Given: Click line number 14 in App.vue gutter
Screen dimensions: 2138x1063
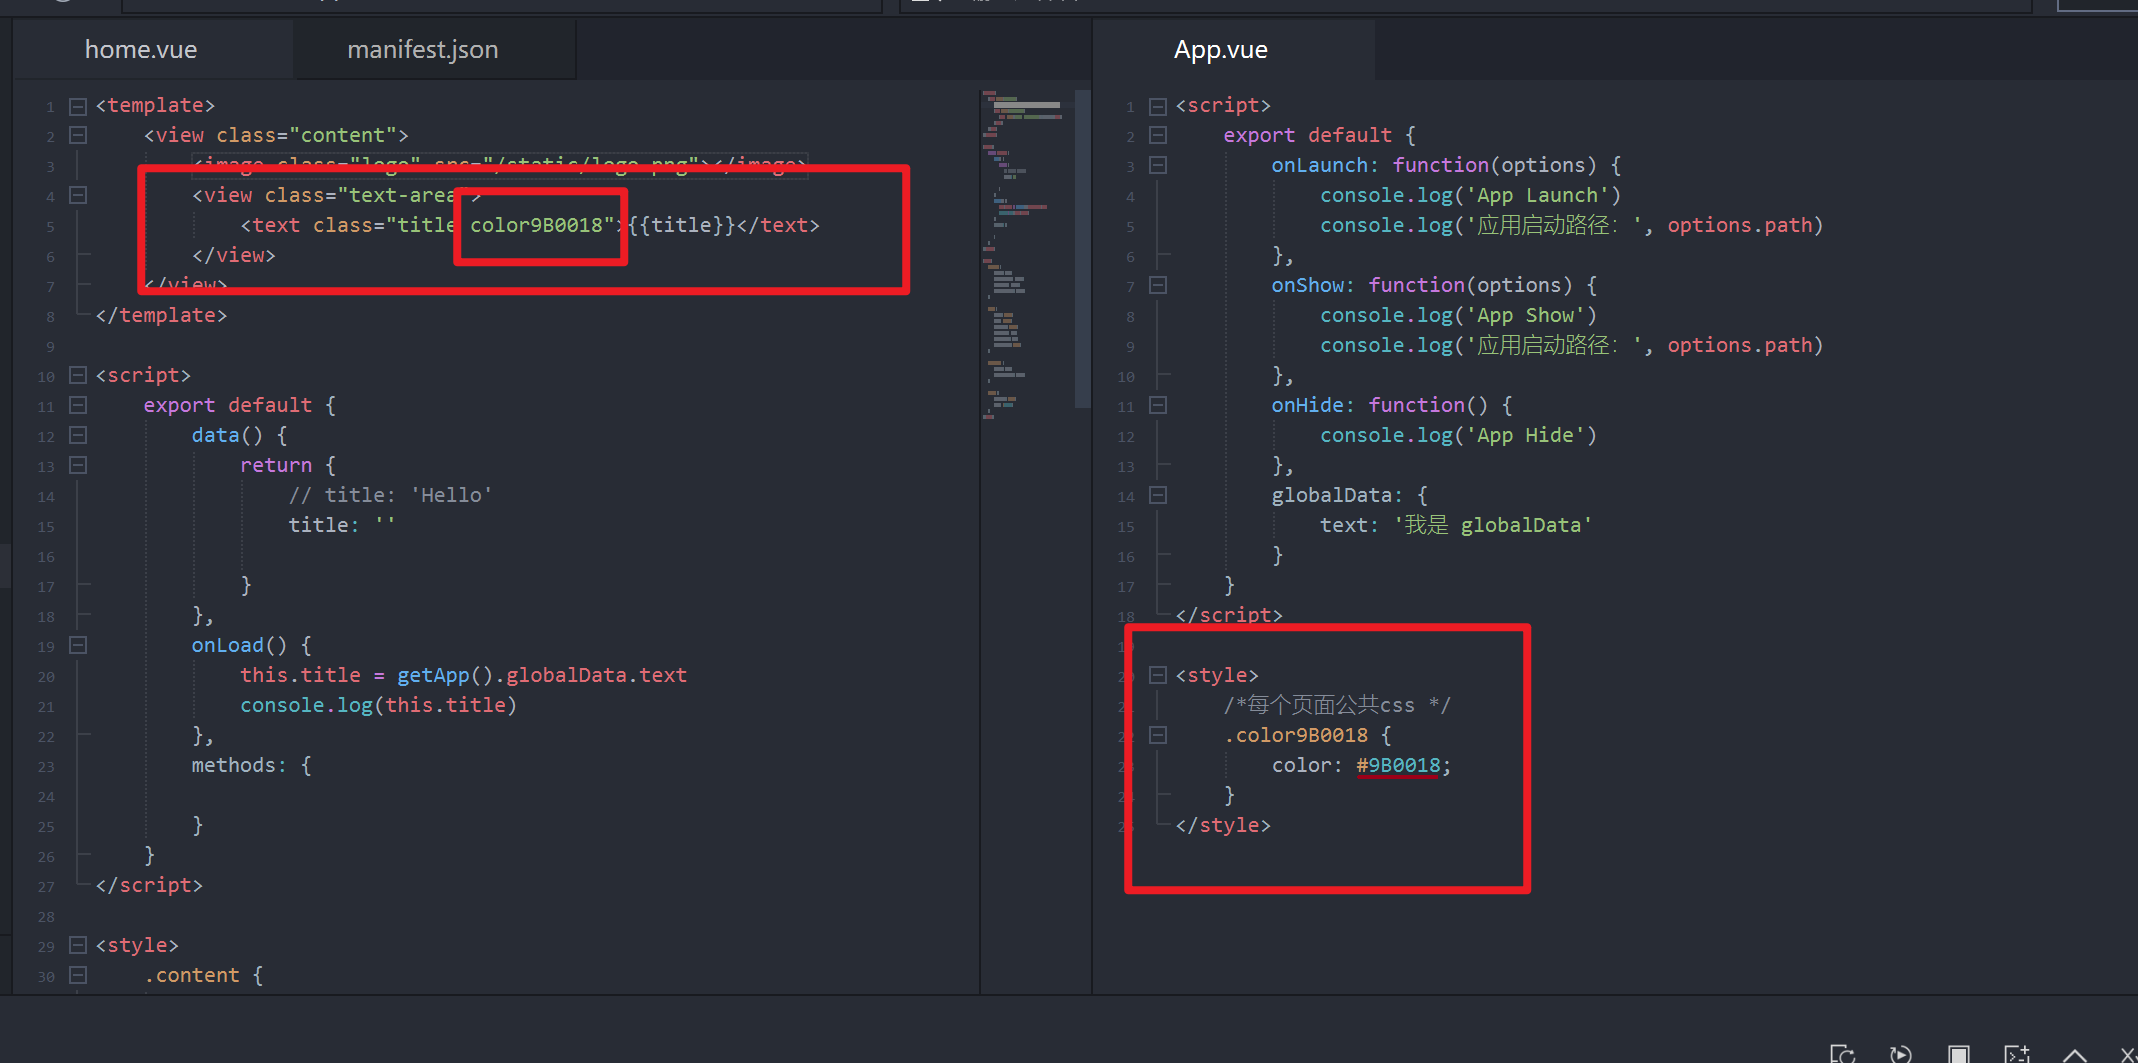Looking at the screenshot, I should click(1126, 497).
